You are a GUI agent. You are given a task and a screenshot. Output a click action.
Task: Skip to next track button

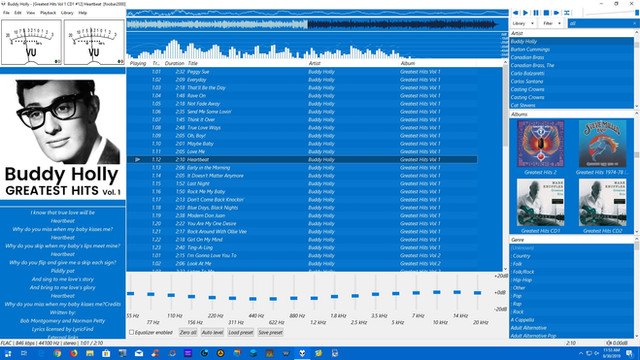[x=556, y=13]
